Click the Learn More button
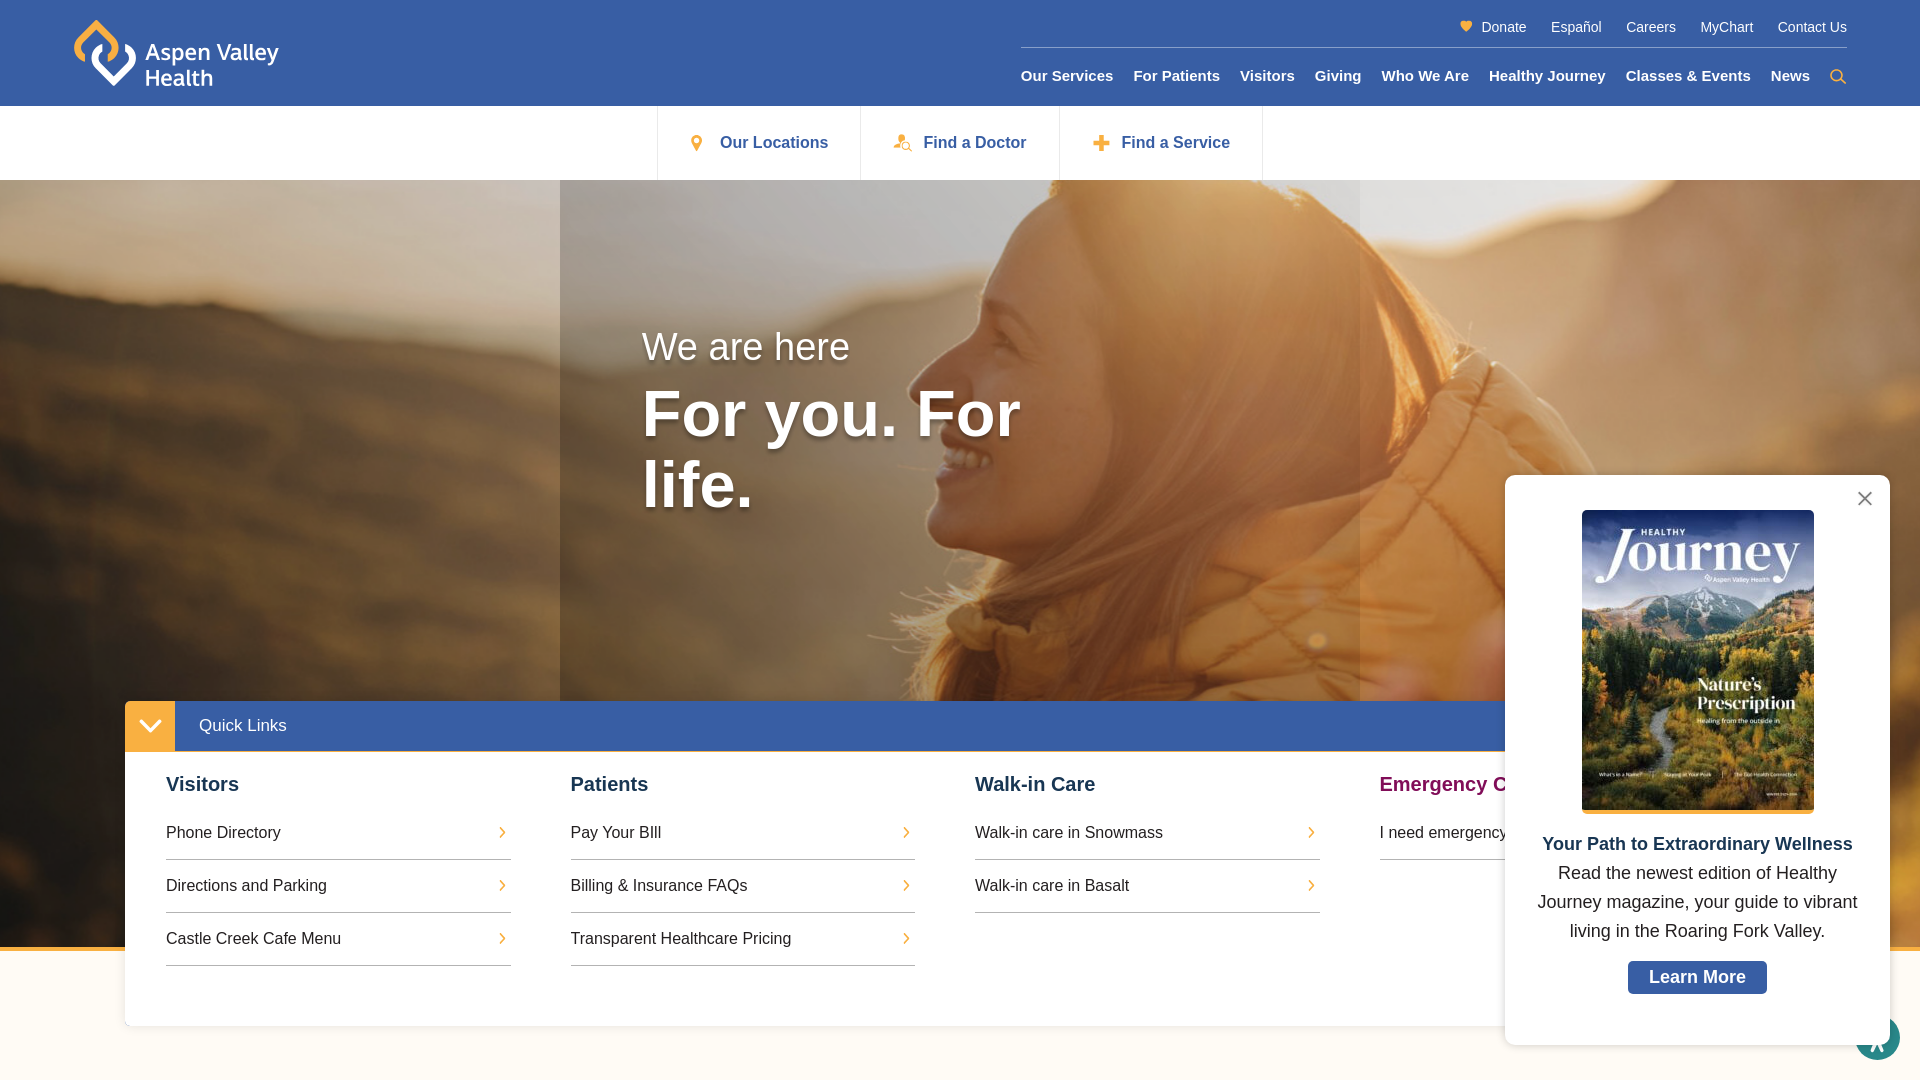 point(1697,977)
